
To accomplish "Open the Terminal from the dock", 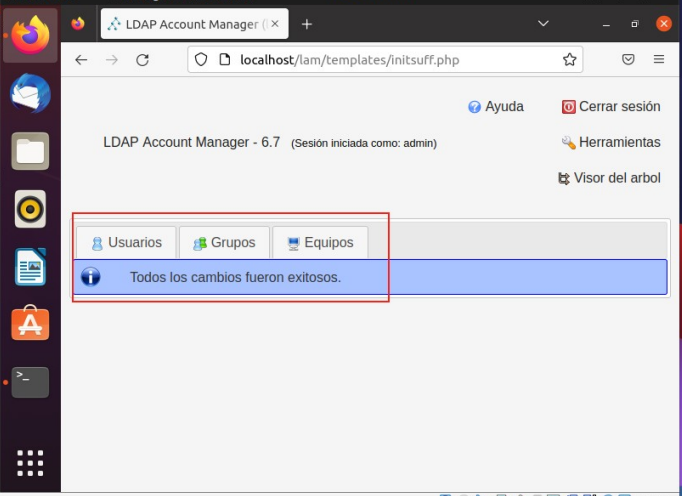I will click(30, 382).
